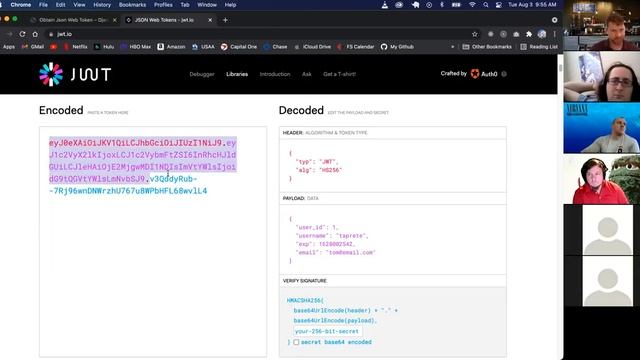Screen dimensions: 640x360
Task: Go to the Debugger section
Action: click(x=202, y=74)
